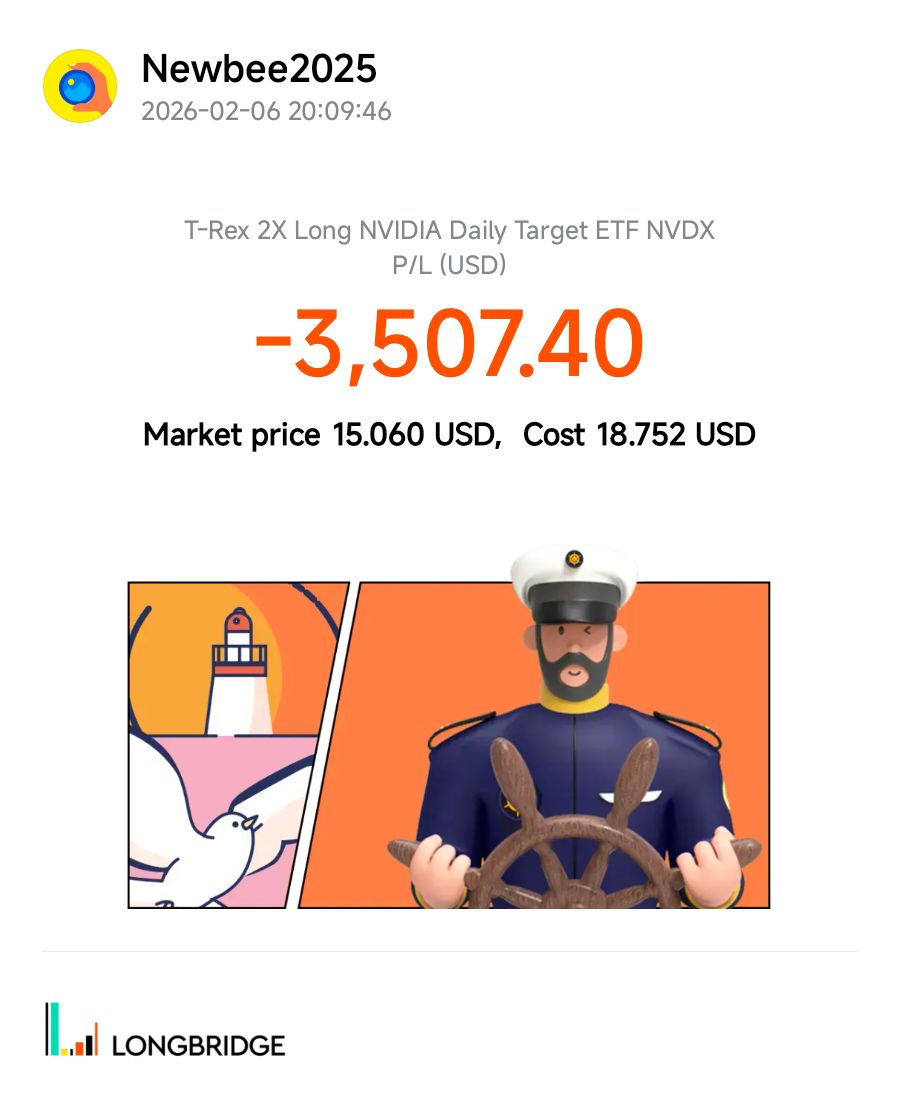The width and height of the screenshot is (900, 1114).
Task: Click the wing badge on captain's jacket
Action: (x=628, y=795)
